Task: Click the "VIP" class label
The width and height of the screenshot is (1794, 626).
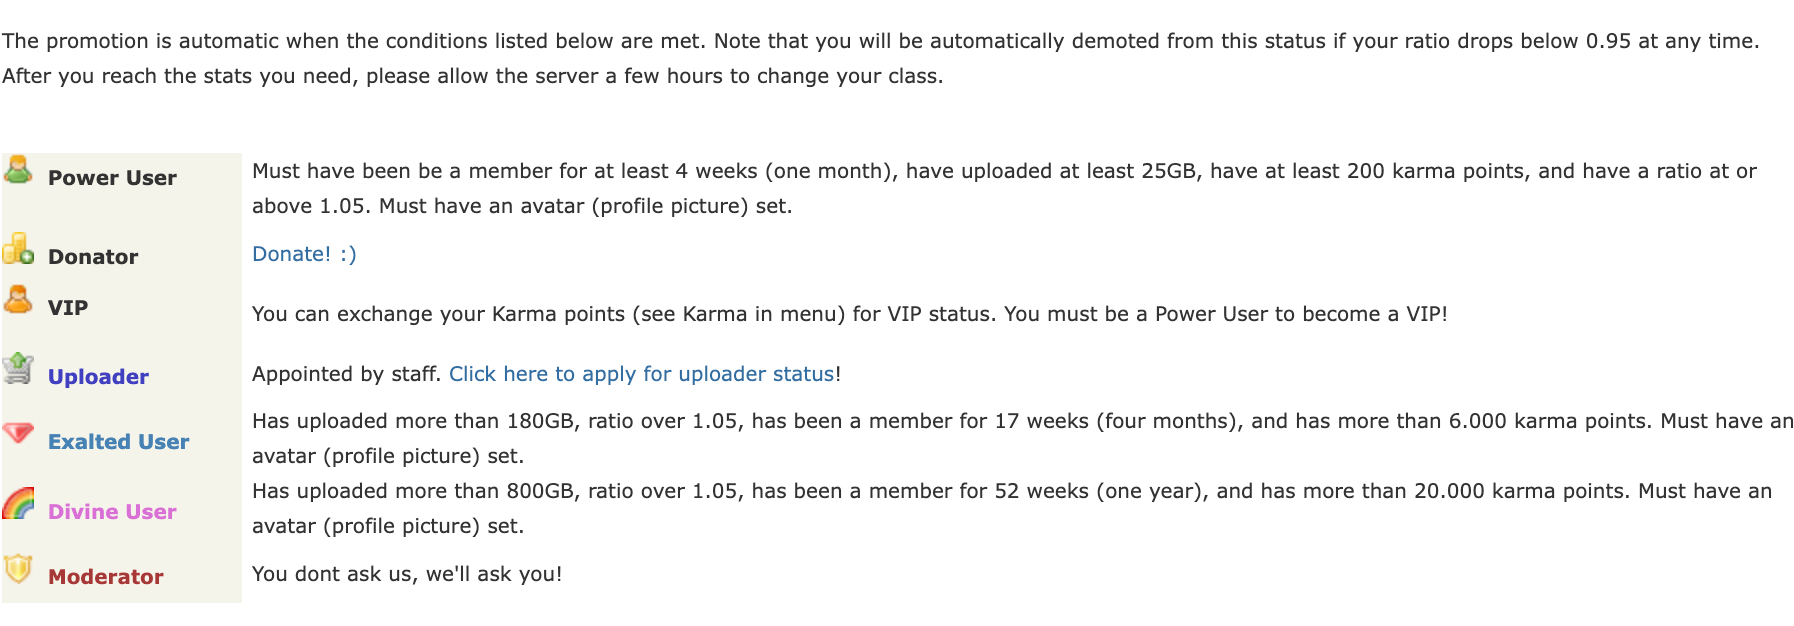Action: [68, 308]
